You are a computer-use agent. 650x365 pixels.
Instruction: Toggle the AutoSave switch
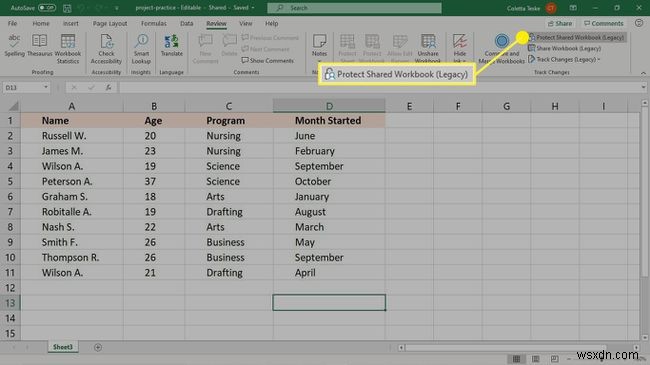47,7
